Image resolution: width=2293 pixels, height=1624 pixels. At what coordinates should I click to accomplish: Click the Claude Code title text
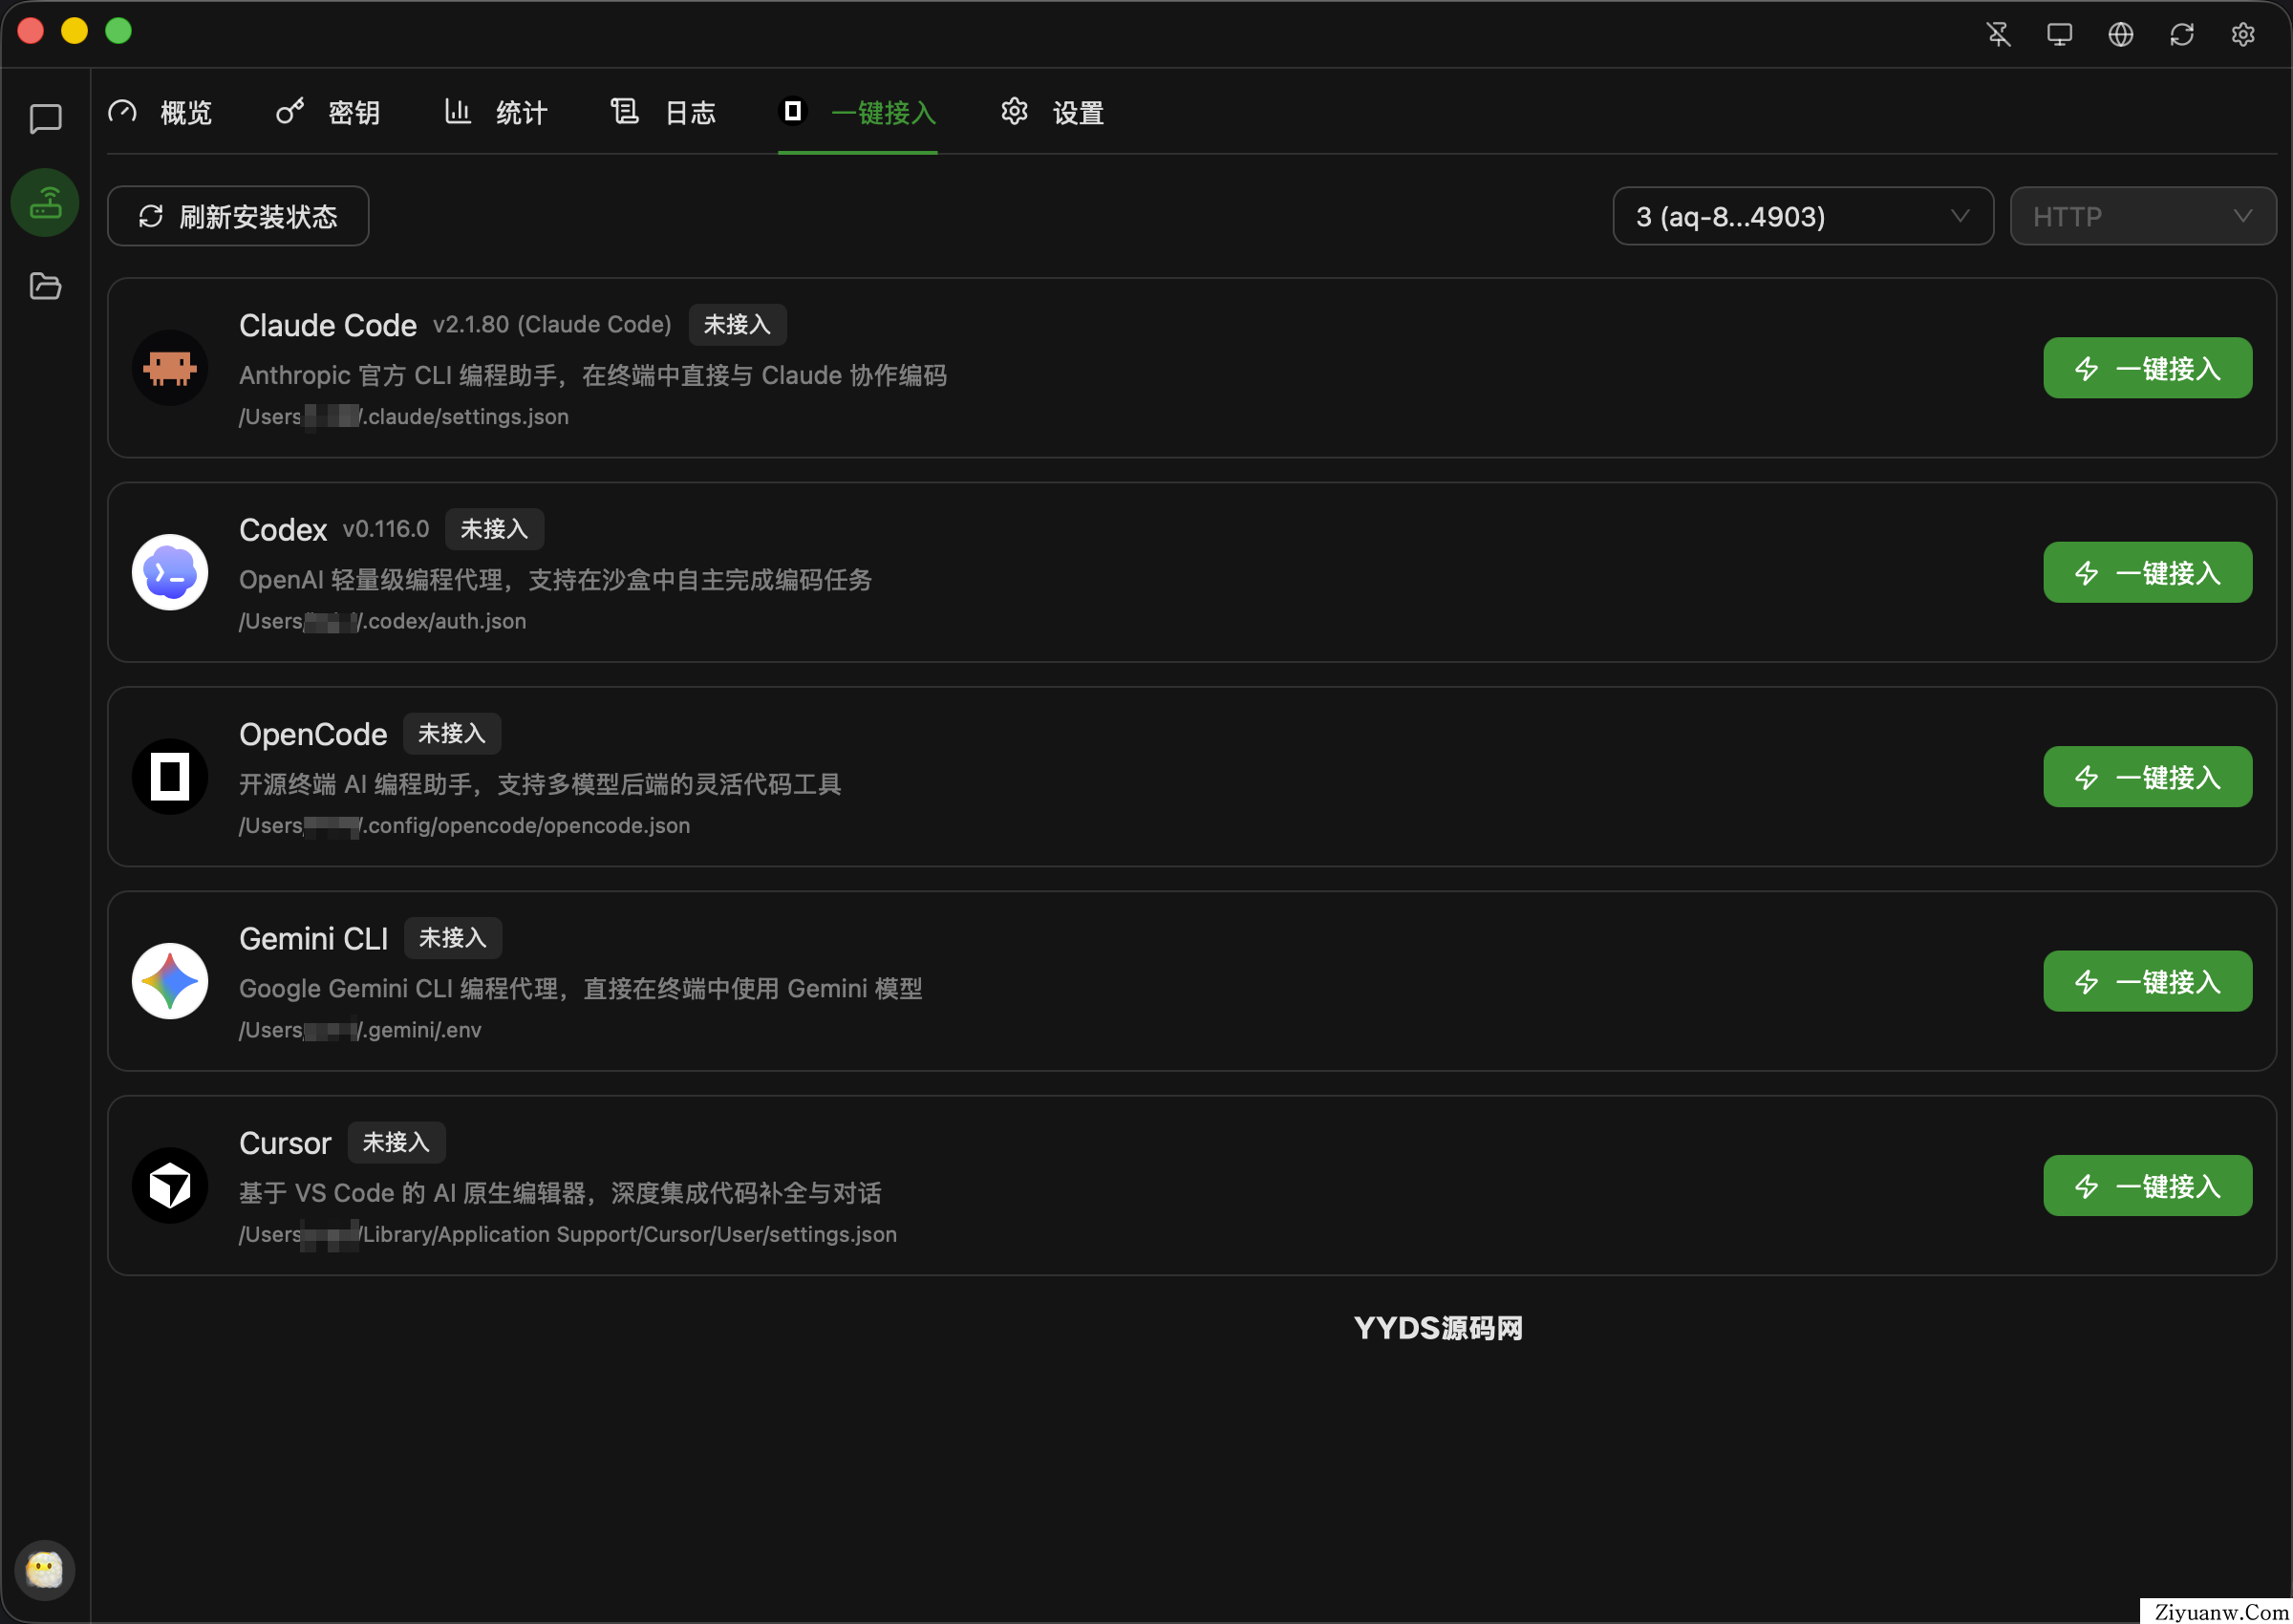point(328,325)
